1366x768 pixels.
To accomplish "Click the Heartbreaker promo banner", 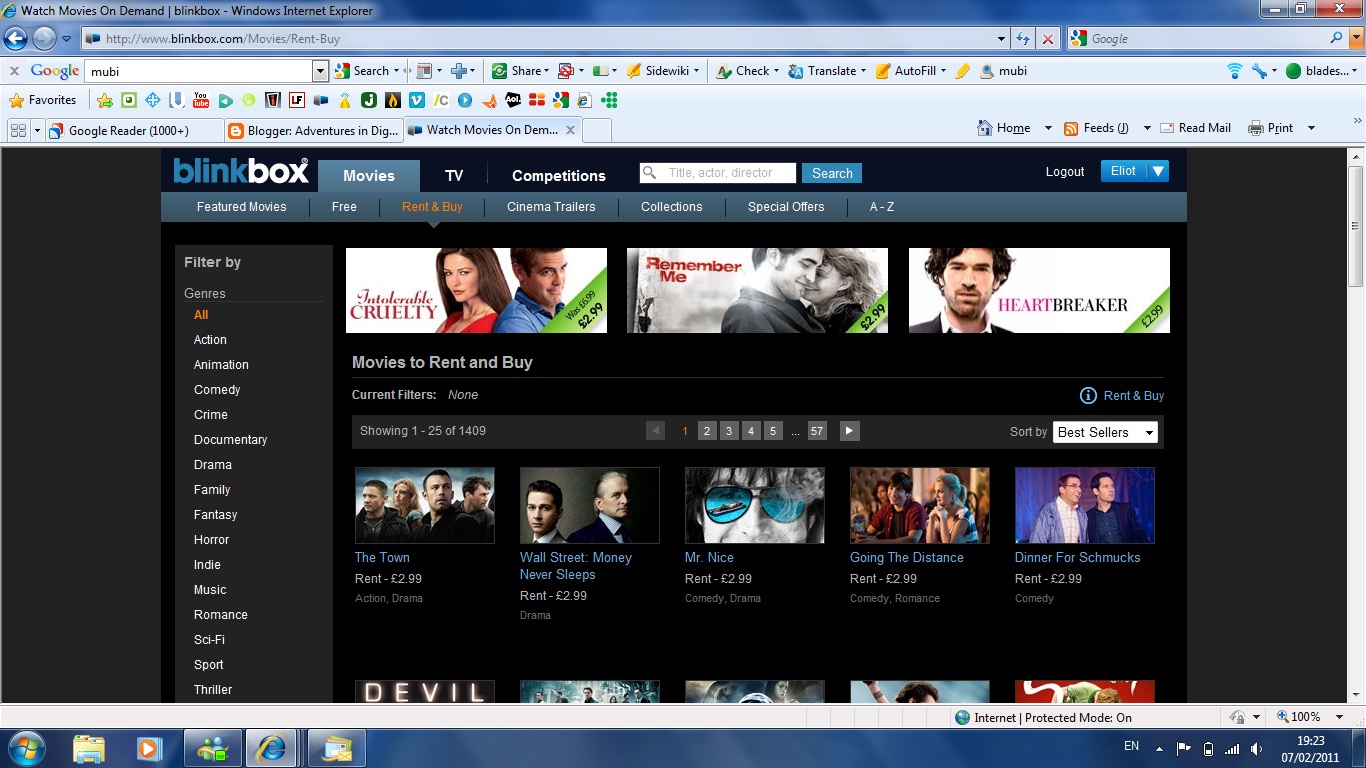I will pos(1039,290).
